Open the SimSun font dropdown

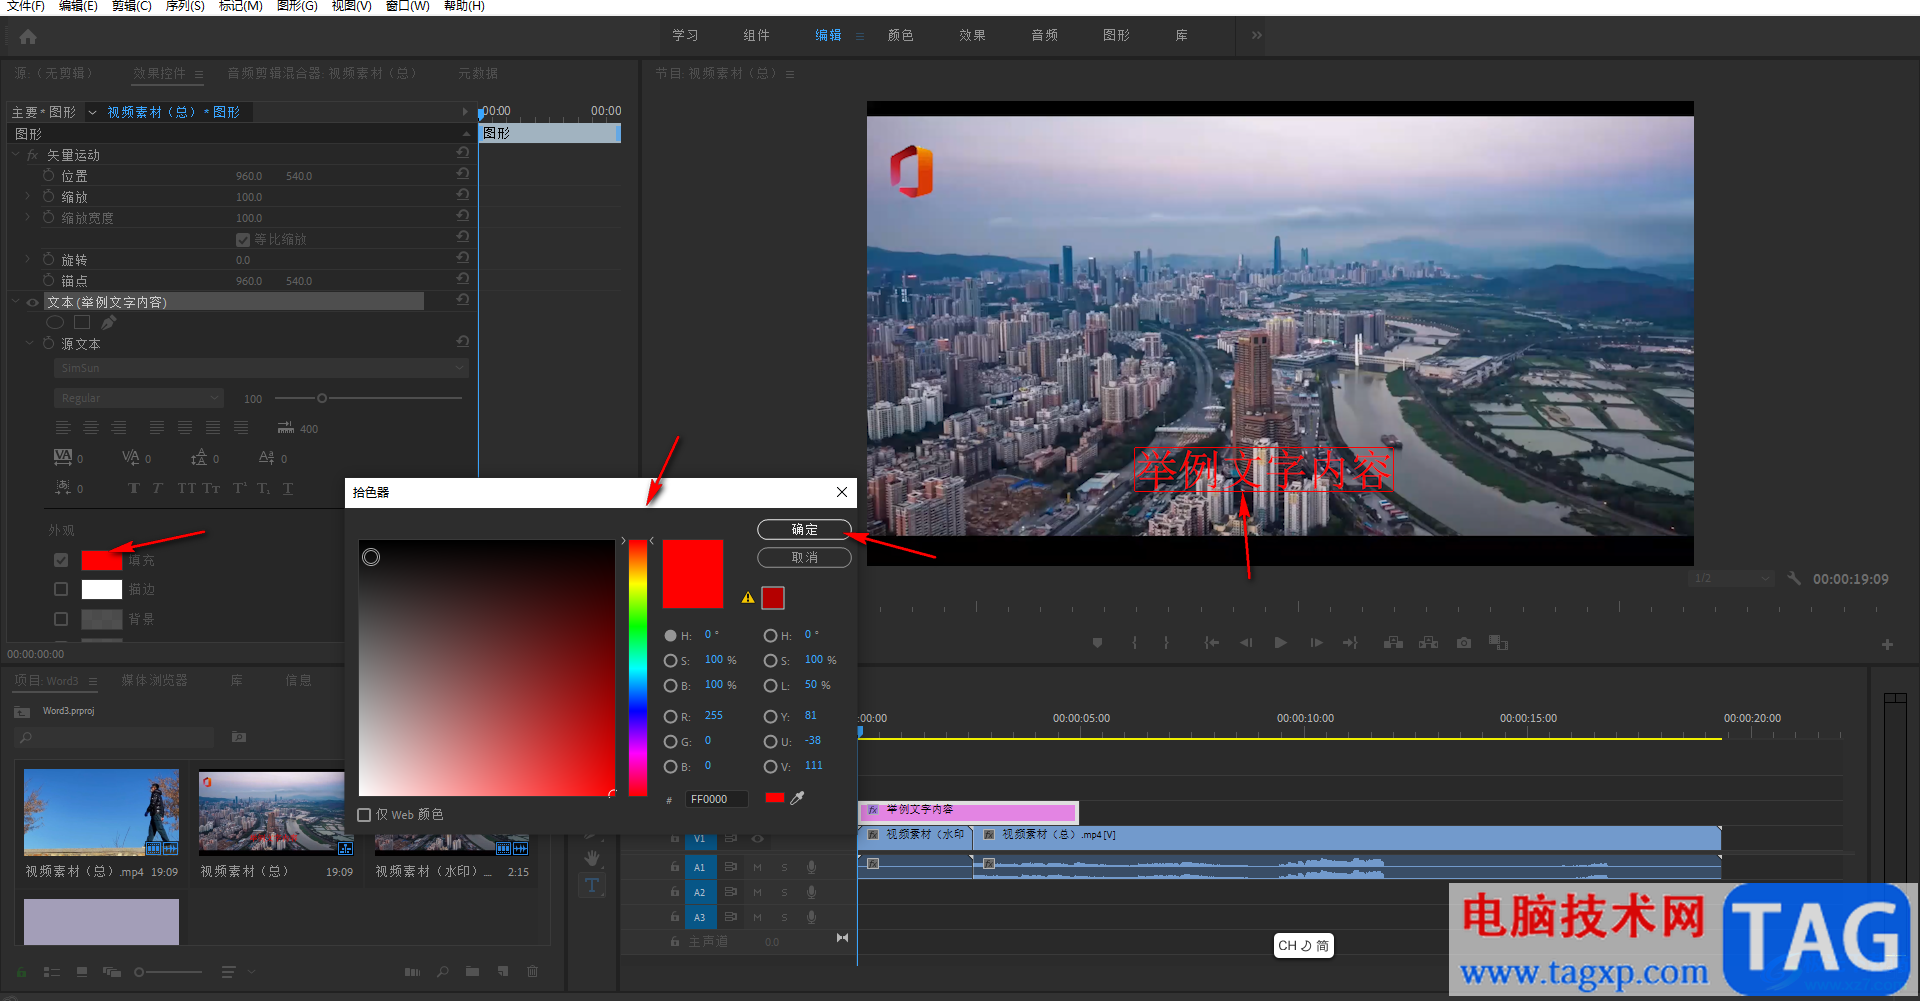(261, 368)
